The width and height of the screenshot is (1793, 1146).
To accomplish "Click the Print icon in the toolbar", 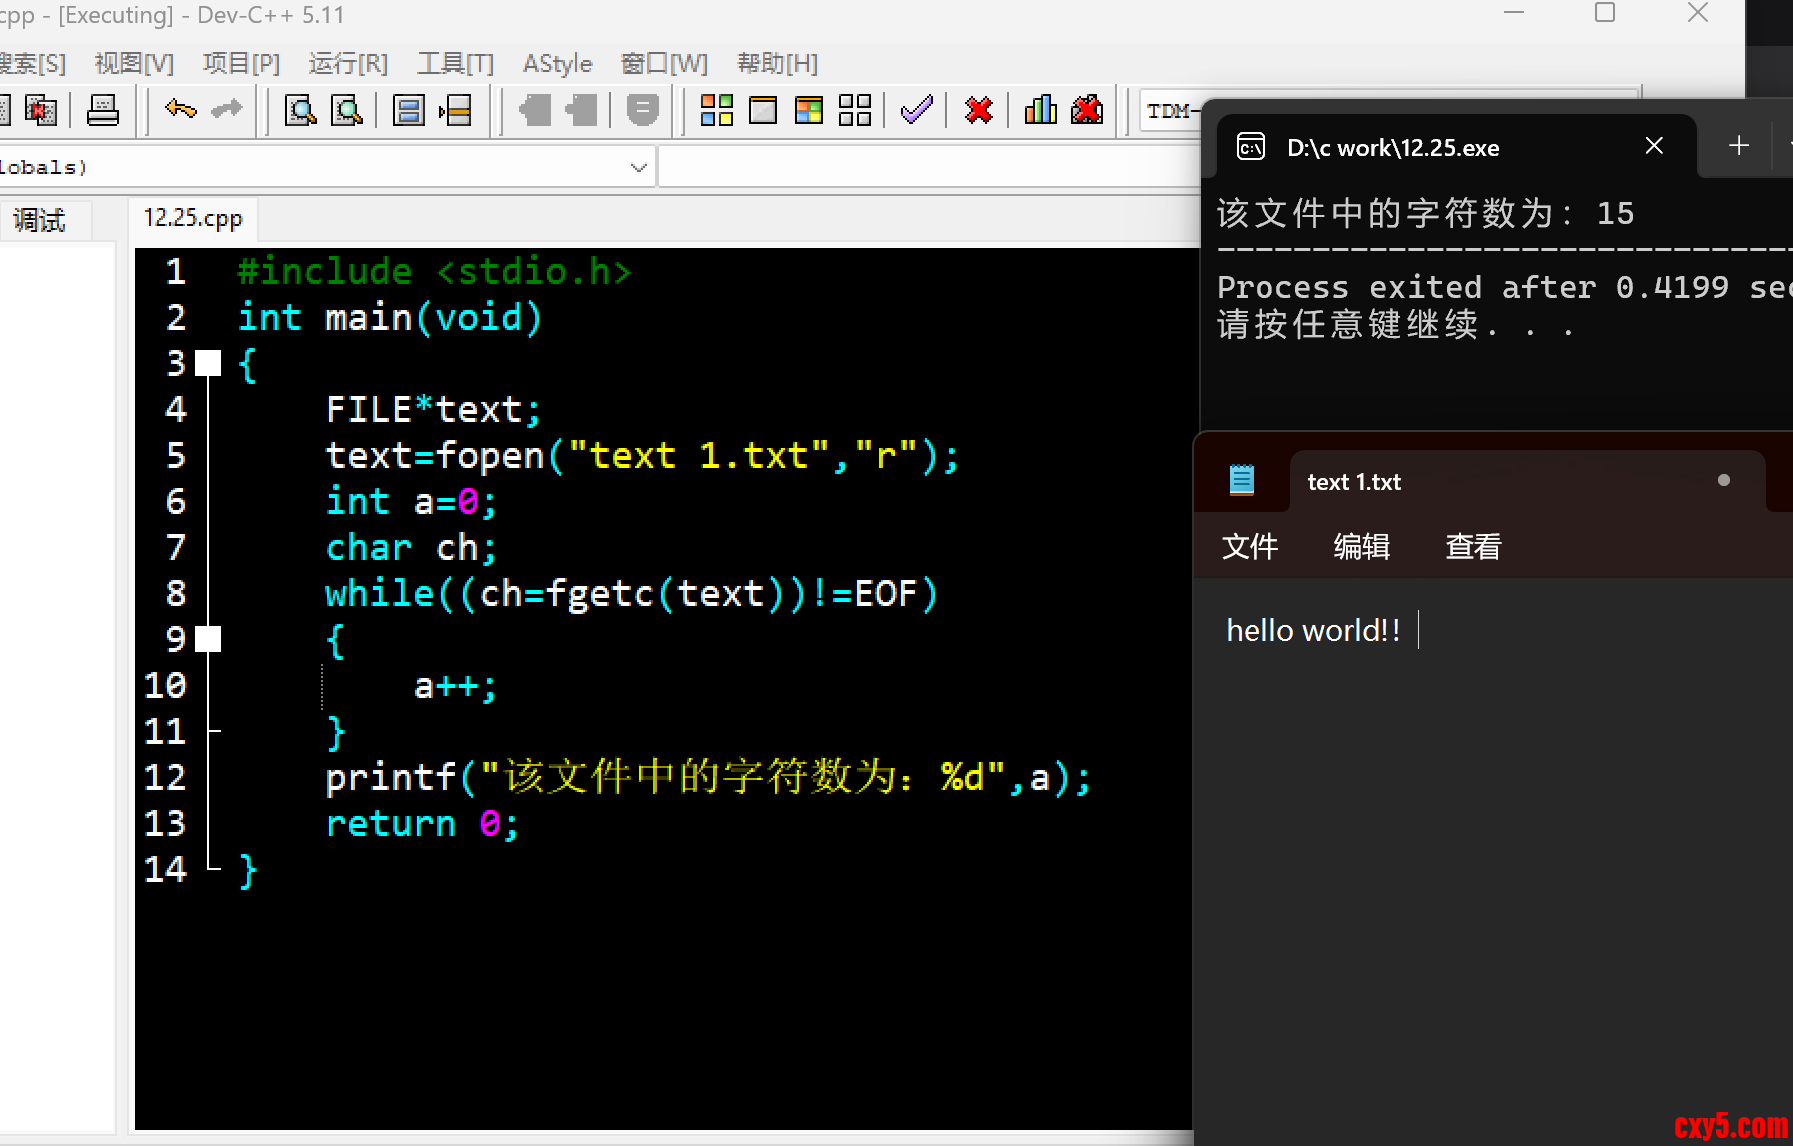I will (102, 110).
